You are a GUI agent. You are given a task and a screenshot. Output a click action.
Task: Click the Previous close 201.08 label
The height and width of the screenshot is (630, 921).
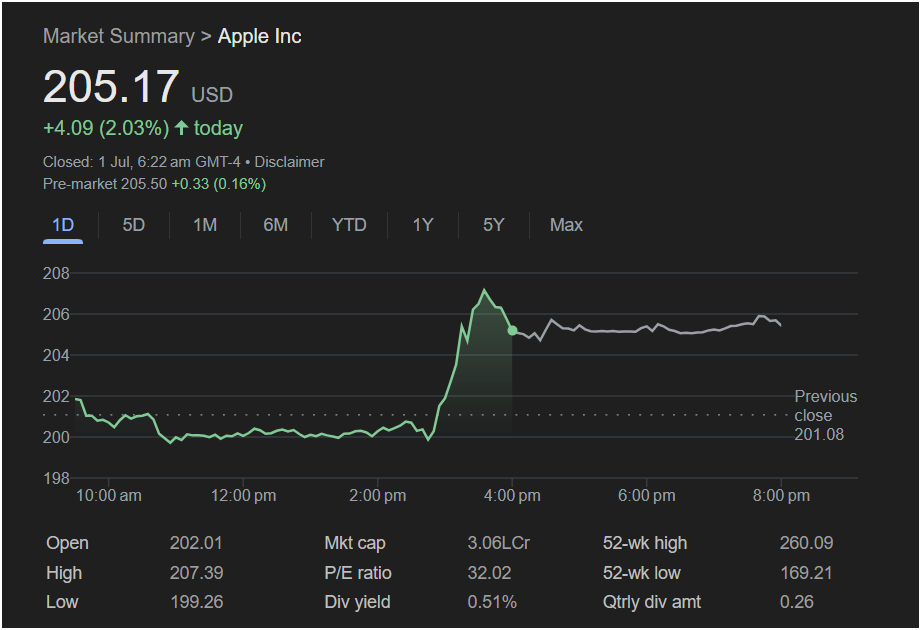click(825, 415)
